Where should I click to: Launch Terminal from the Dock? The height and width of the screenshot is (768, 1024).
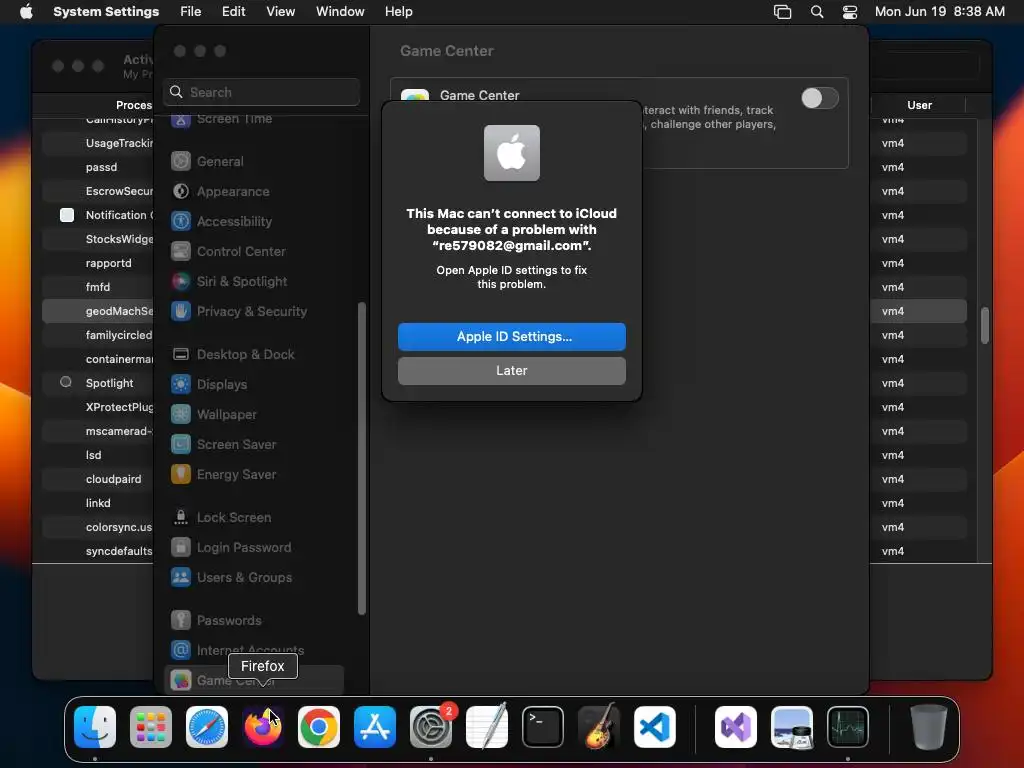click(x=543, y=727)
